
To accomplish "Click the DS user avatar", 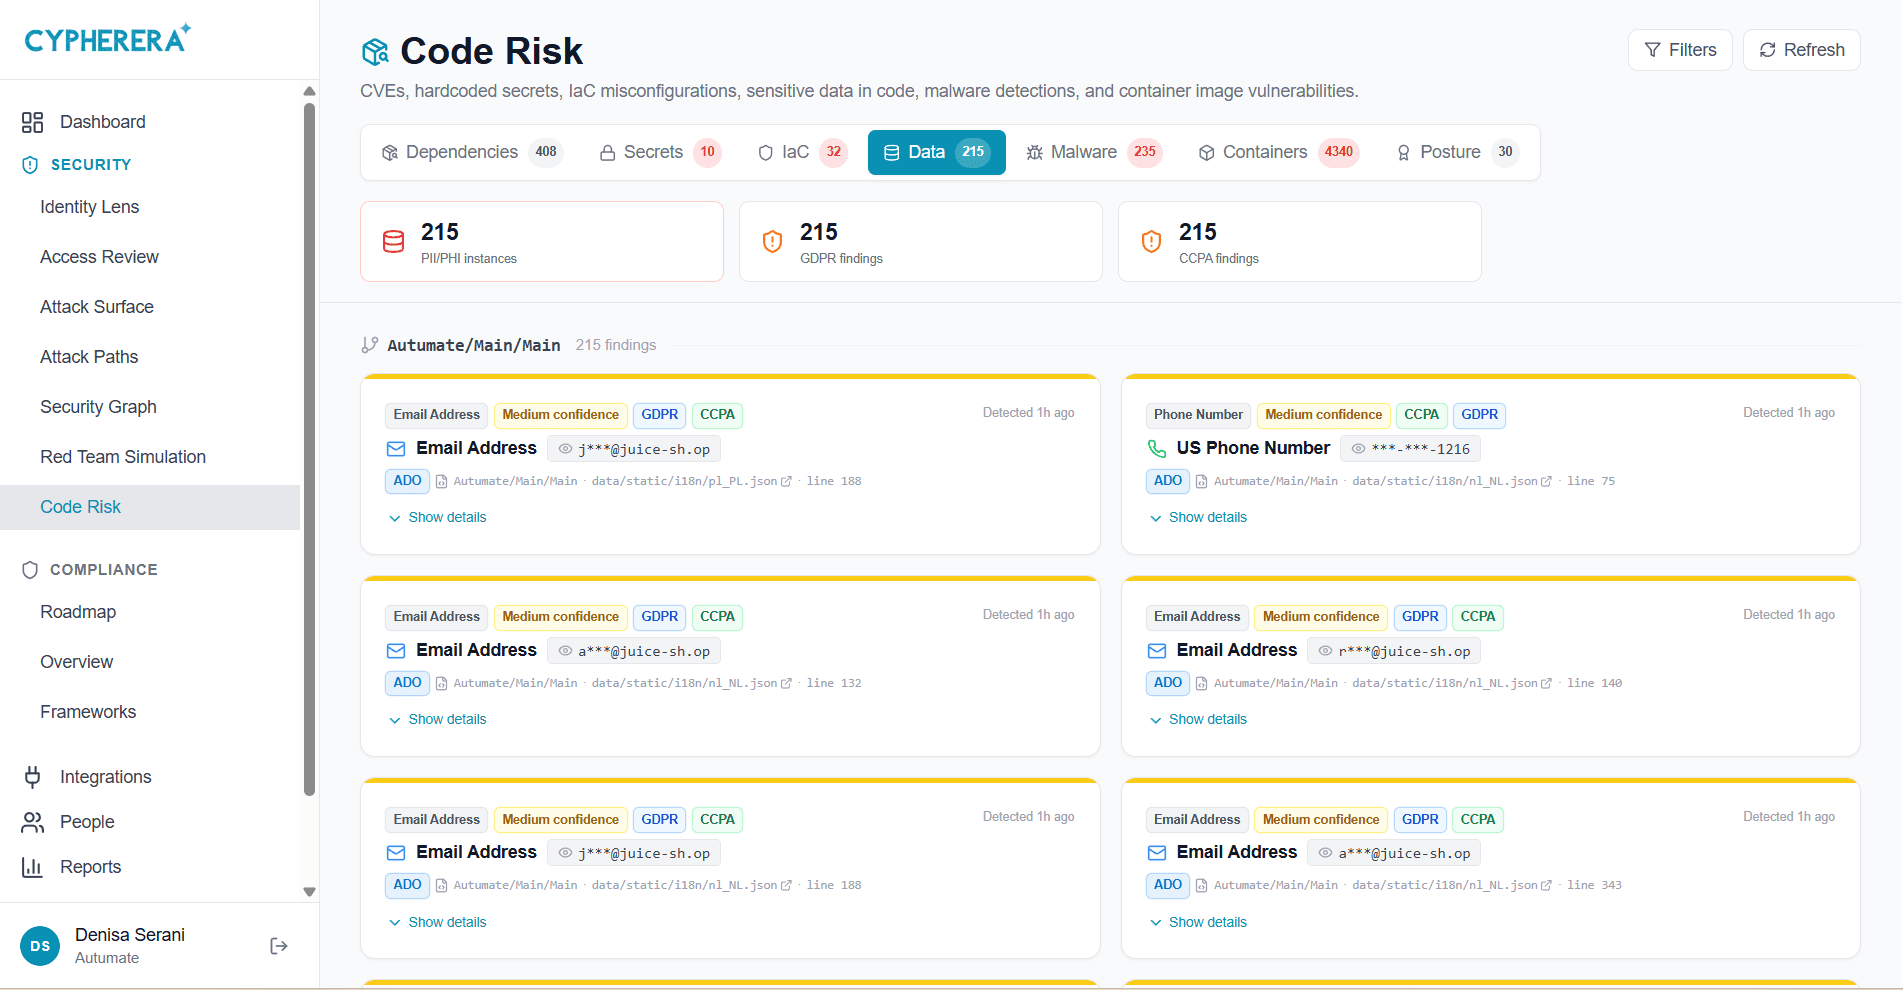I will pos(40,946).
